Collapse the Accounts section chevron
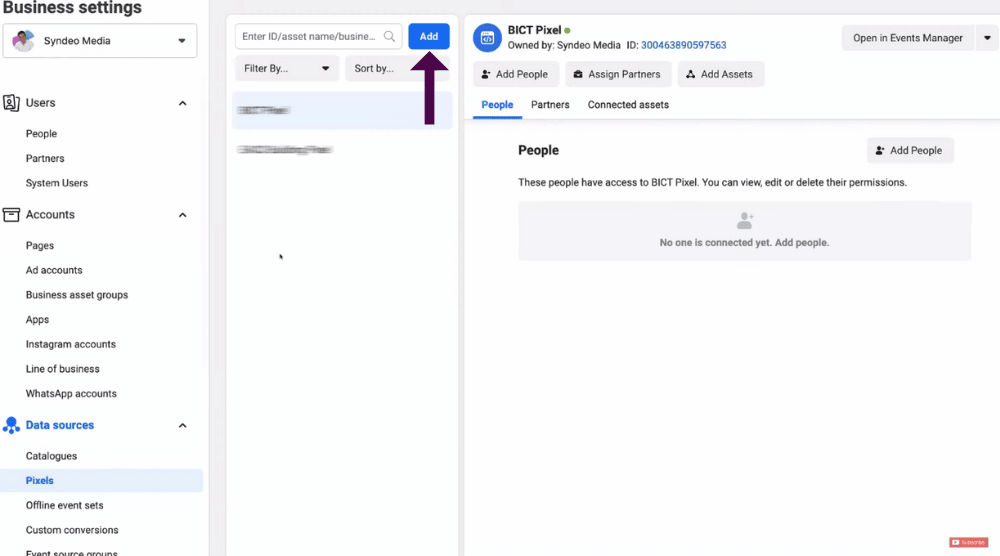The width and height of the screenshot is (1000, 556). click(x=182, y=215)
